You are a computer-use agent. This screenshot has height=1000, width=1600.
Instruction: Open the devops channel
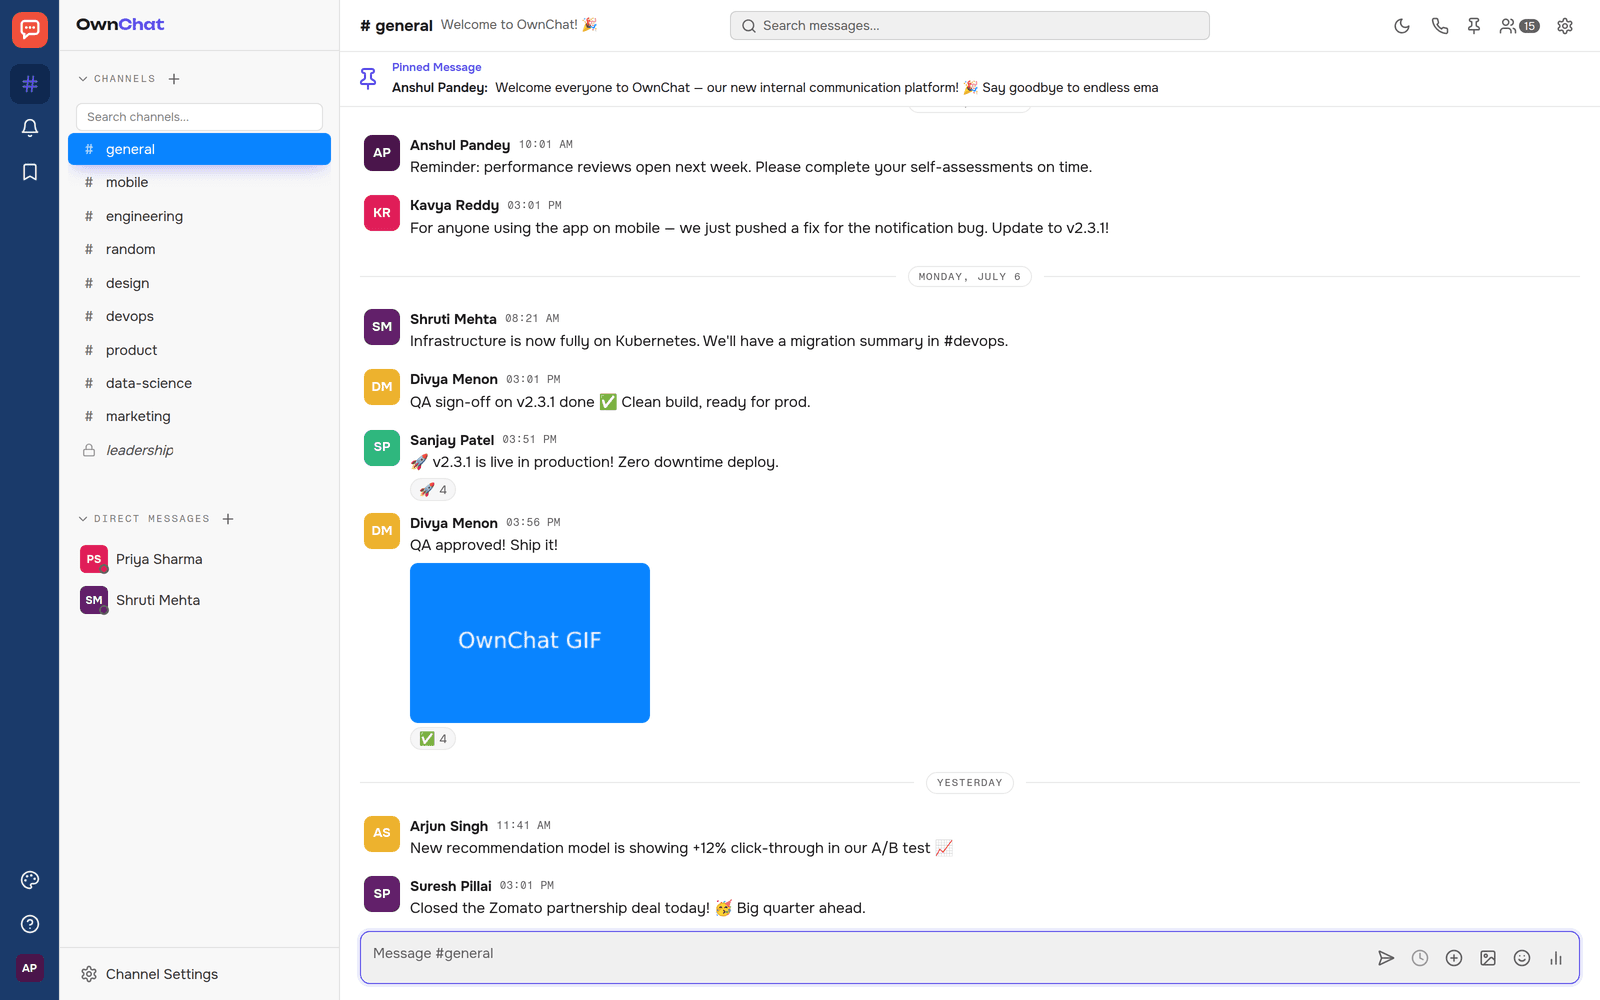tap(199, 316)
